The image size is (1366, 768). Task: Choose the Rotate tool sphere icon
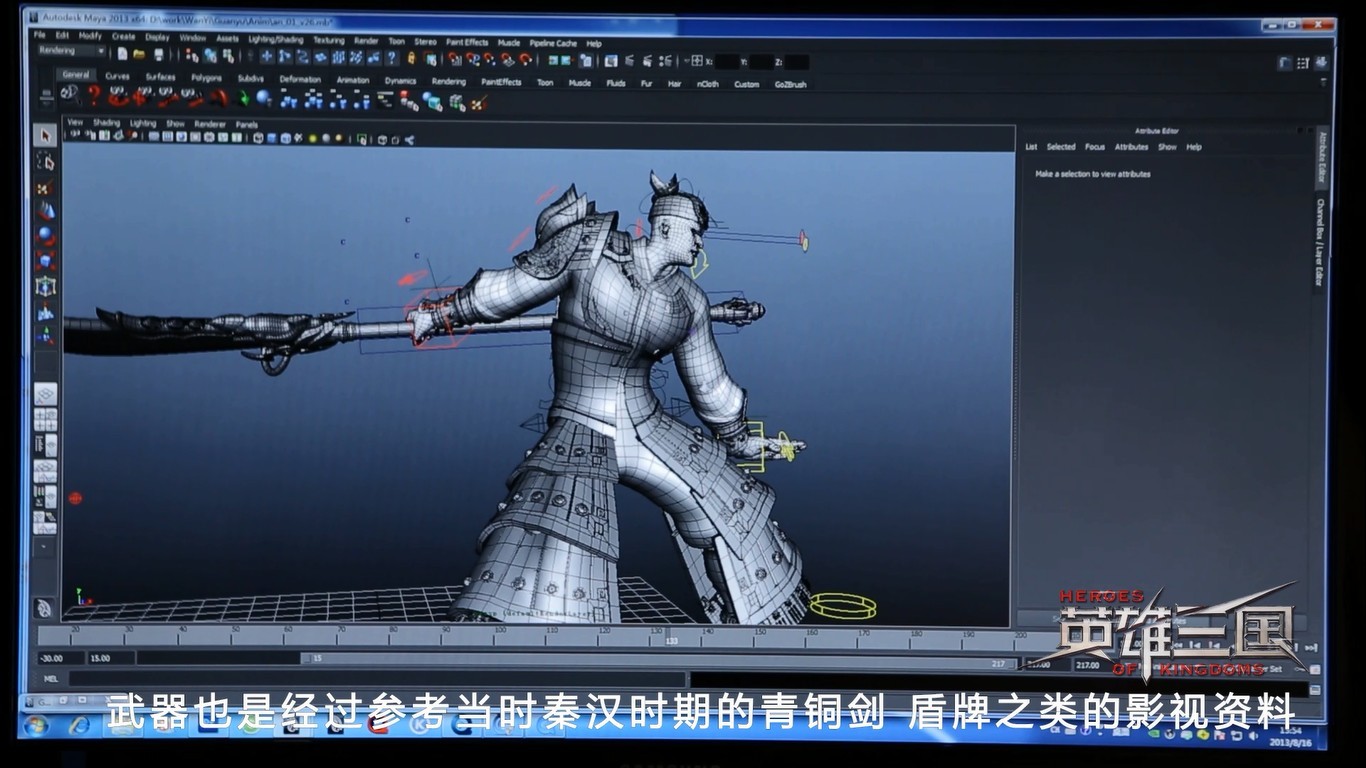point(45,236)
